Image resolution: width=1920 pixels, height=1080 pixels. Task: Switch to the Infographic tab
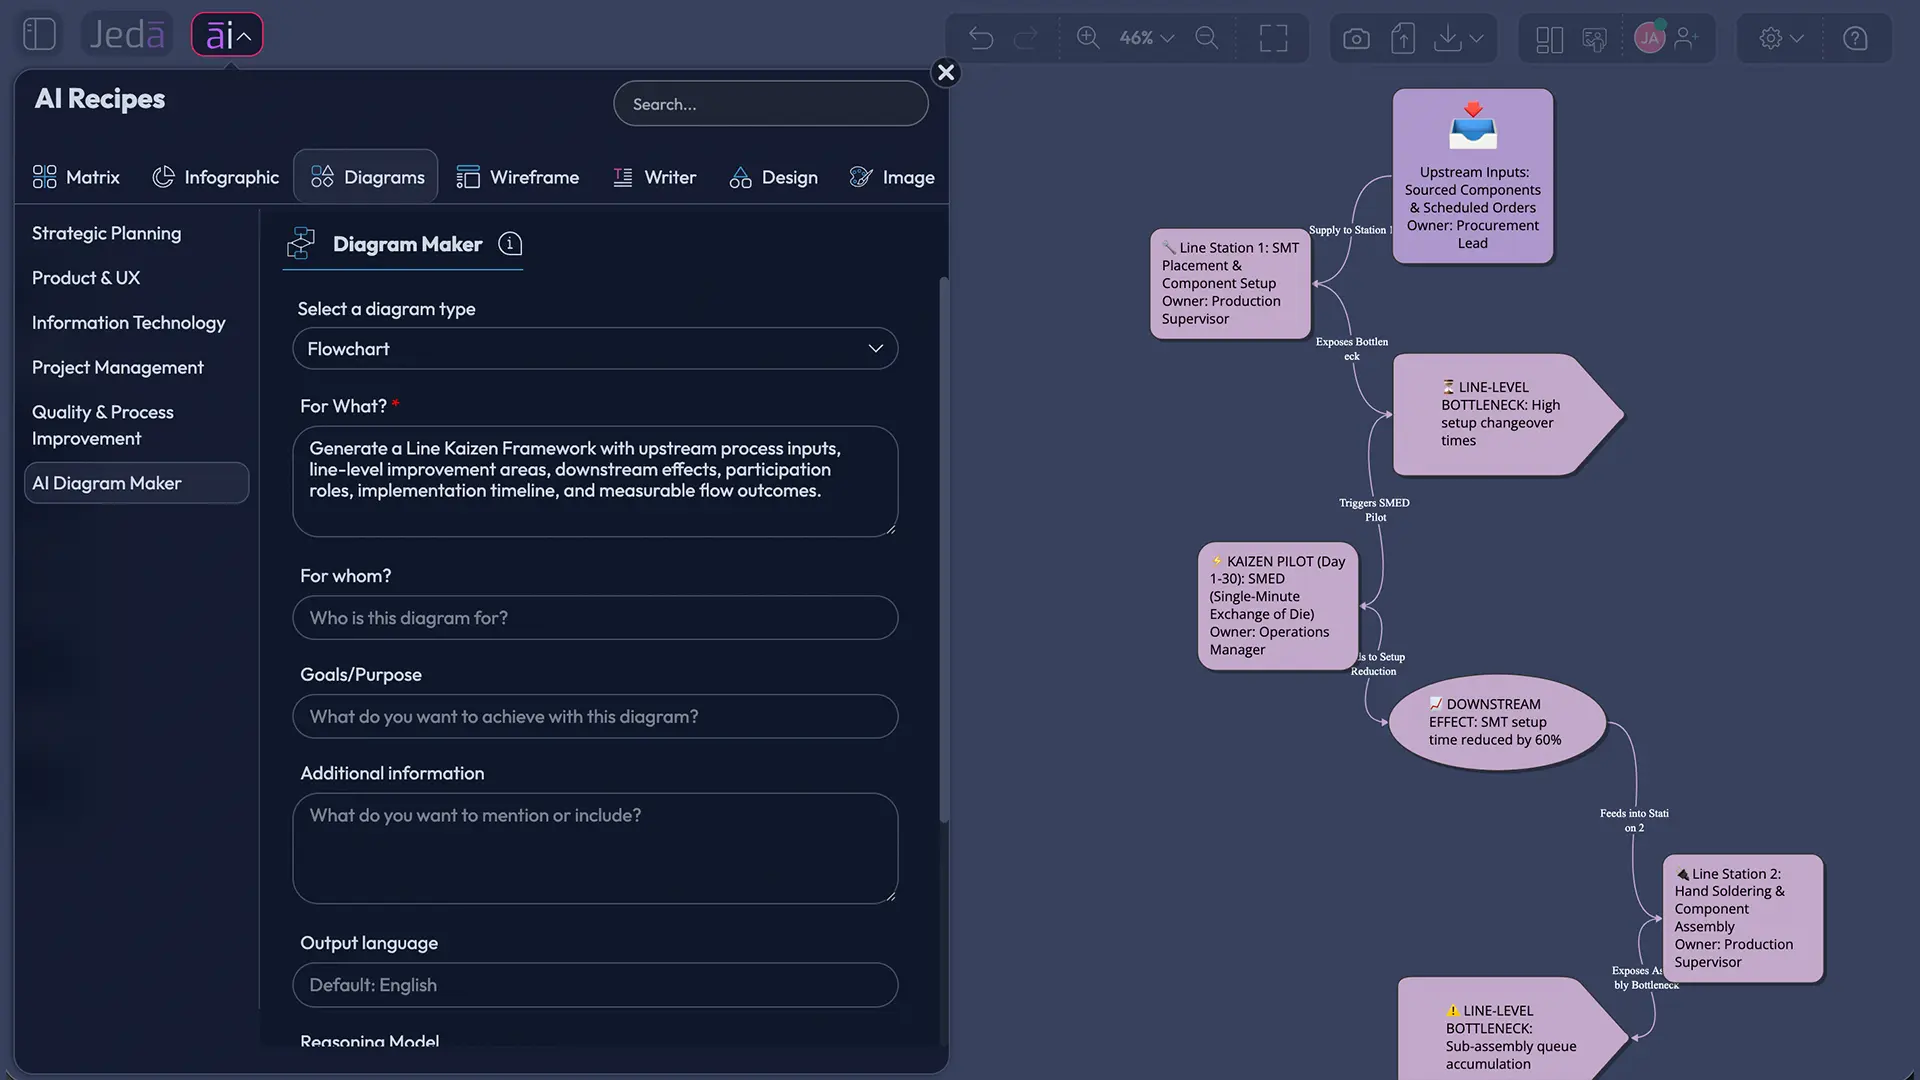tap(215, 177)
